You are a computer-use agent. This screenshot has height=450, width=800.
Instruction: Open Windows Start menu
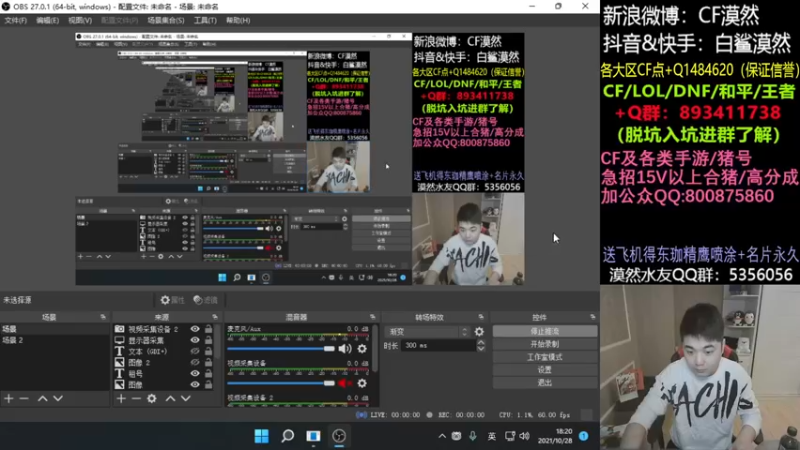point(262,436)
